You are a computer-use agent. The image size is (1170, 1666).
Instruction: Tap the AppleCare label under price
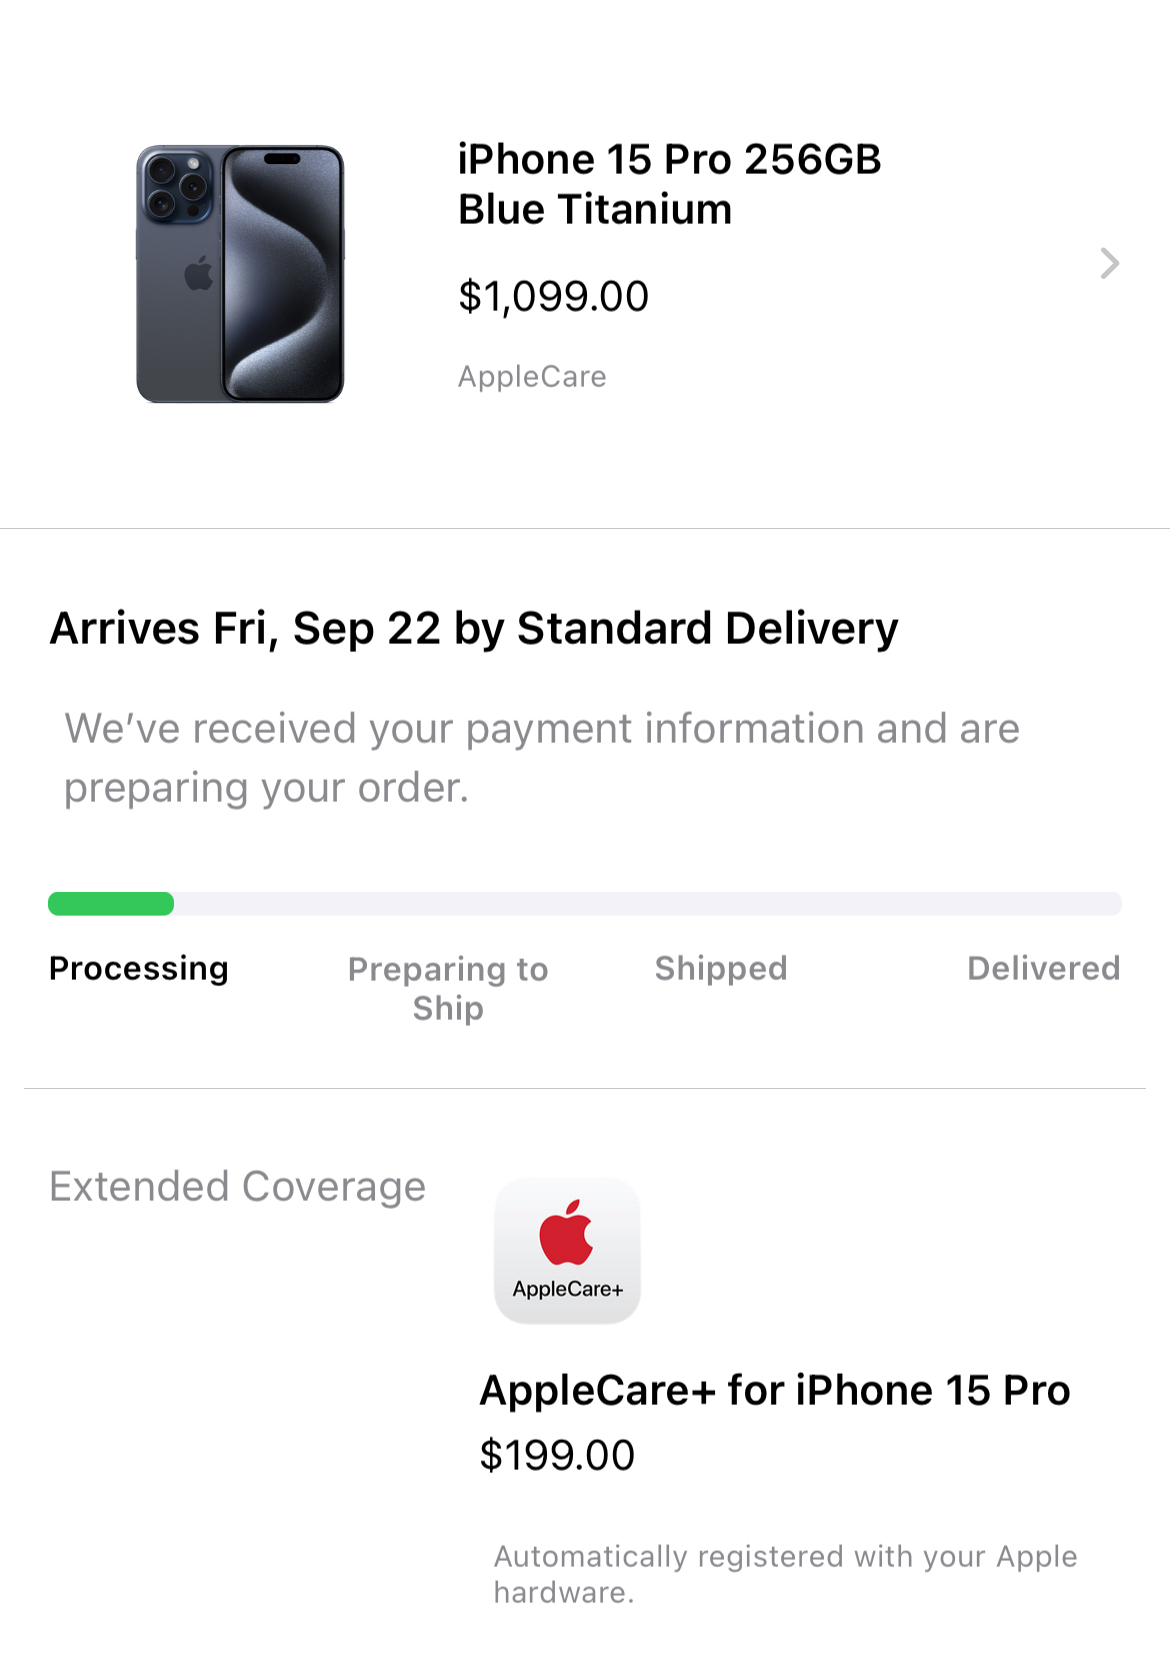[532, 376]
